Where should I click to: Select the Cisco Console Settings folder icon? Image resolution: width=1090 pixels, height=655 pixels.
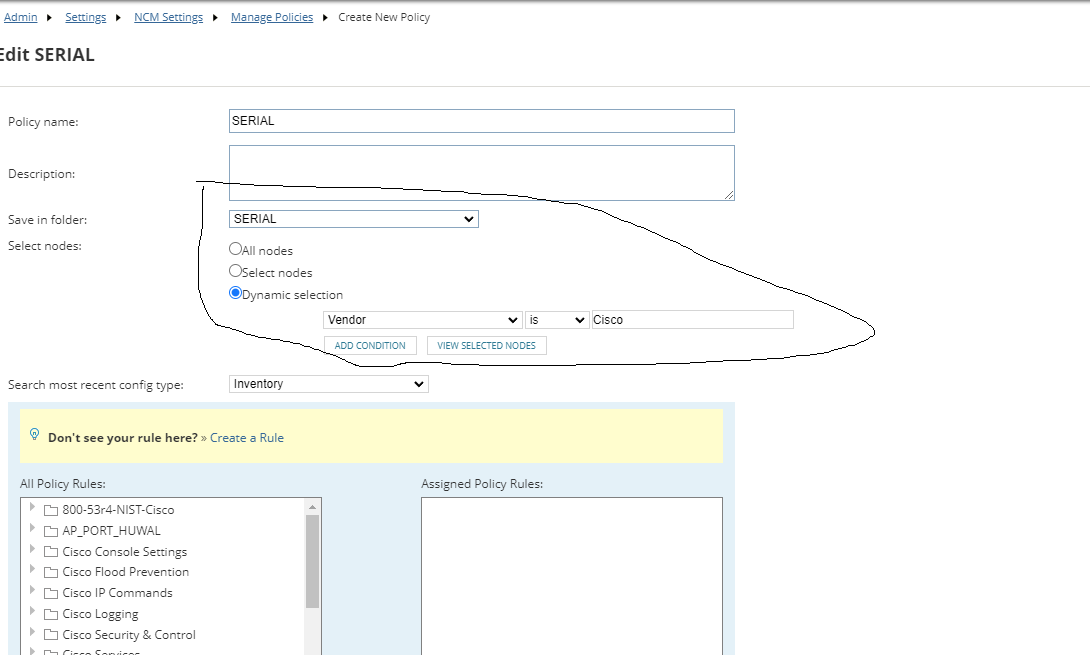pos(50,552)
